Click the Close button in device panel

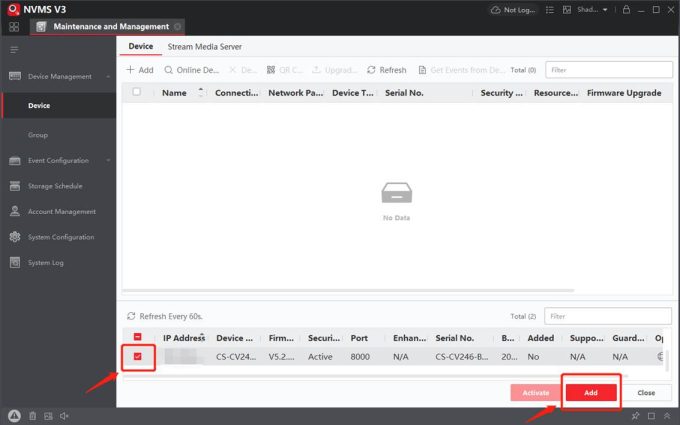pyautogui.click(x=647, y=393)
